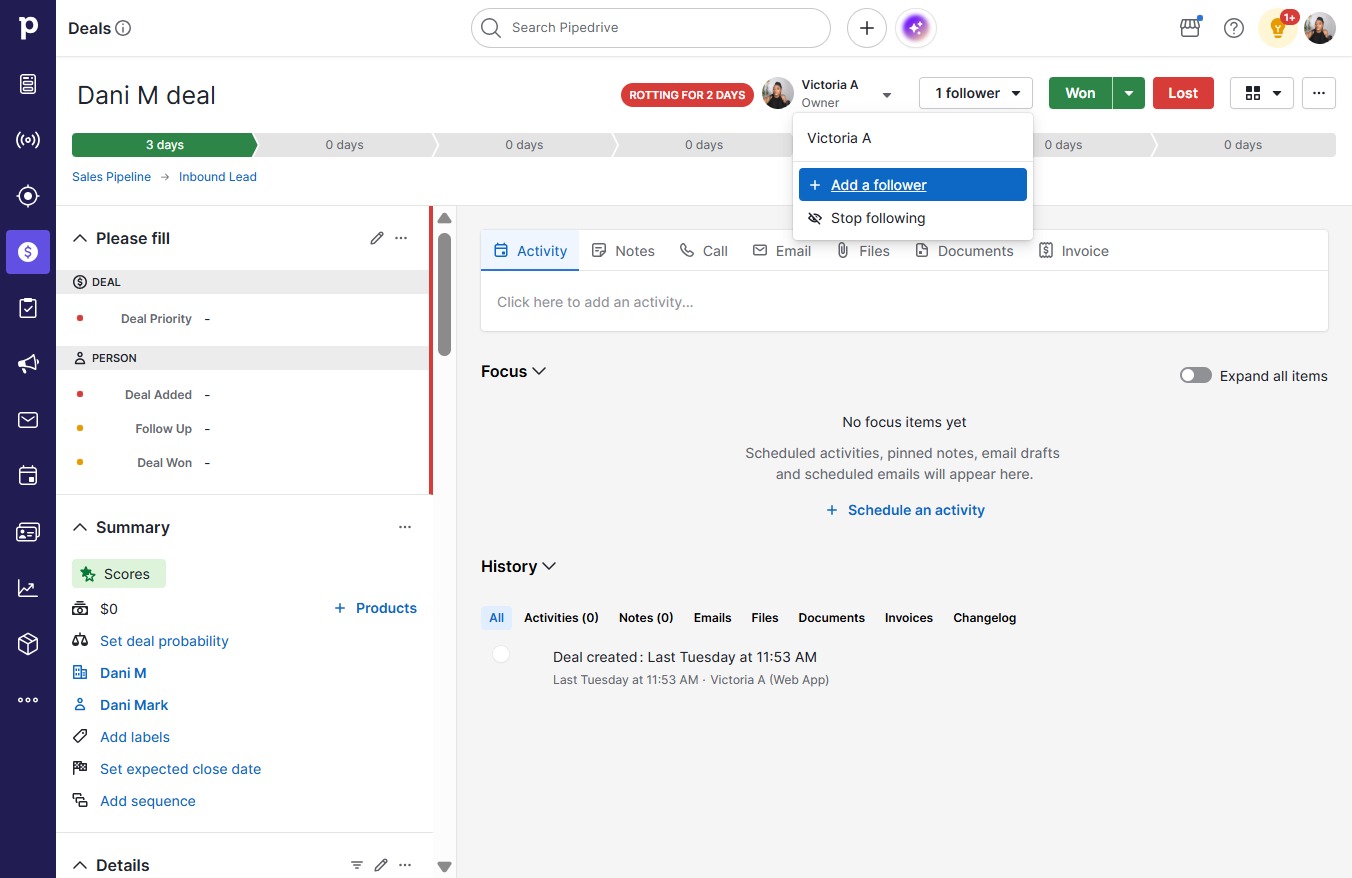Open the owner Victoria A dropdown arrow

tap(887, 95)
